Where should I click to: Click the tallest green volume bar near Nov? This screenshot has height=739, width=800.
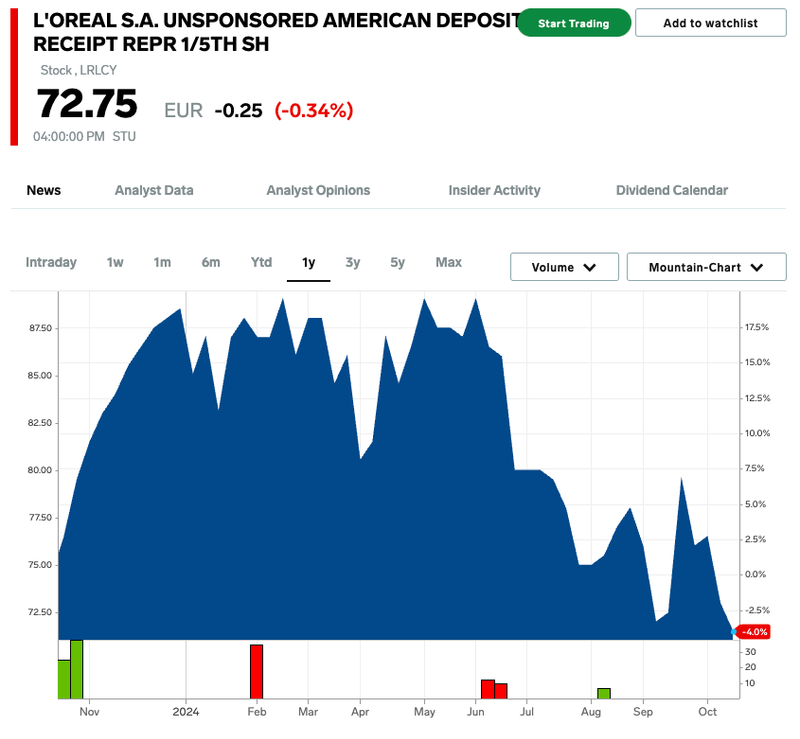[77, 669]
